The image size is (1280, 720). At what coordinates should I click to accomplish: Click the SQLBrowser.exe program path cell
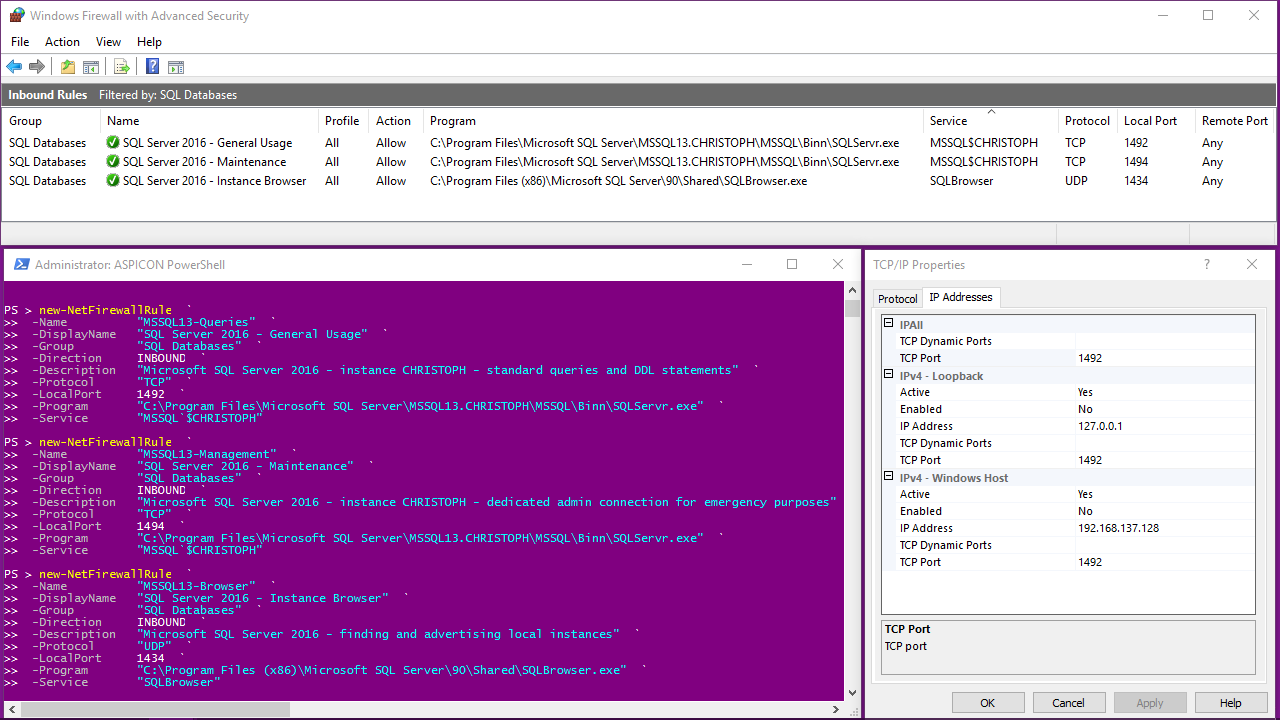pos(618,181)
